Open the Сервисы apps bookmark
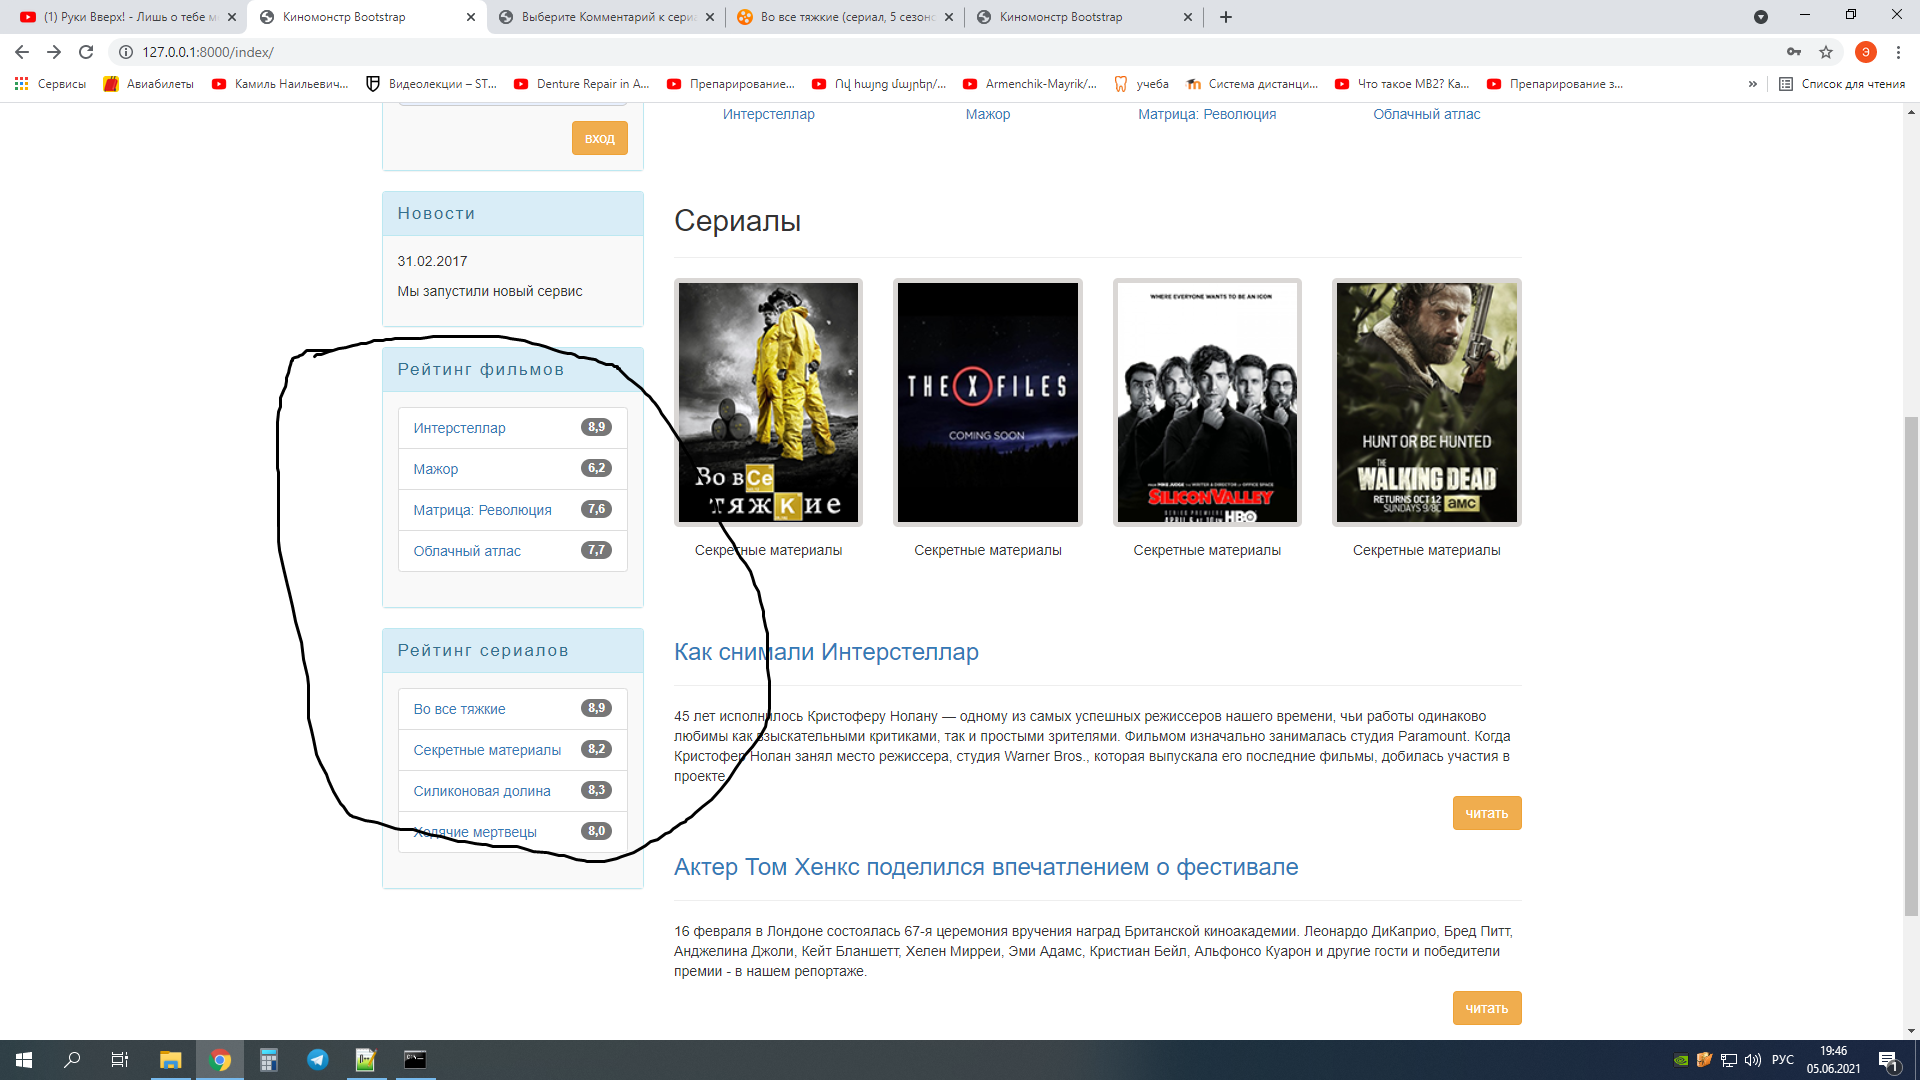Image resolution: width=1920 pixels, height=1080 pixels. [x=50, y=84]
